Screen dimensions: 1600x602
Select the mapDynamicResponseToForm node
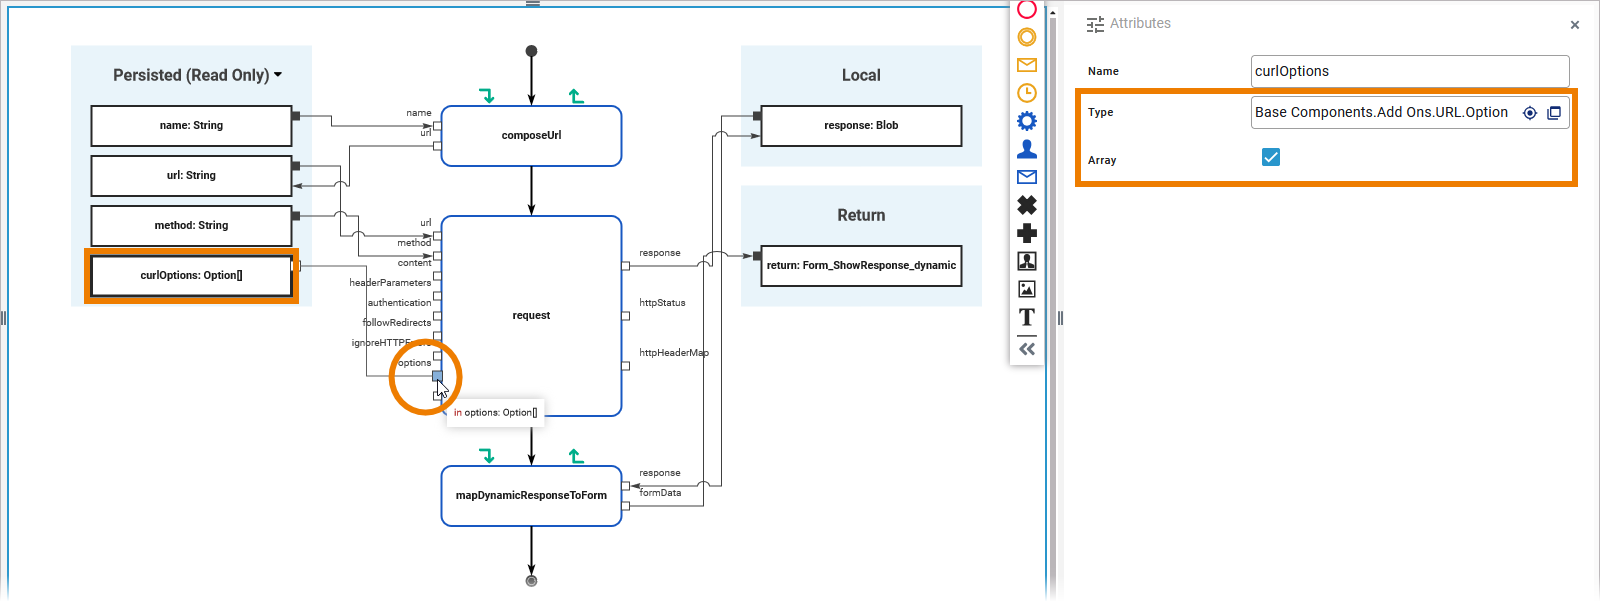pyautogui.click(x=531, y=495)
